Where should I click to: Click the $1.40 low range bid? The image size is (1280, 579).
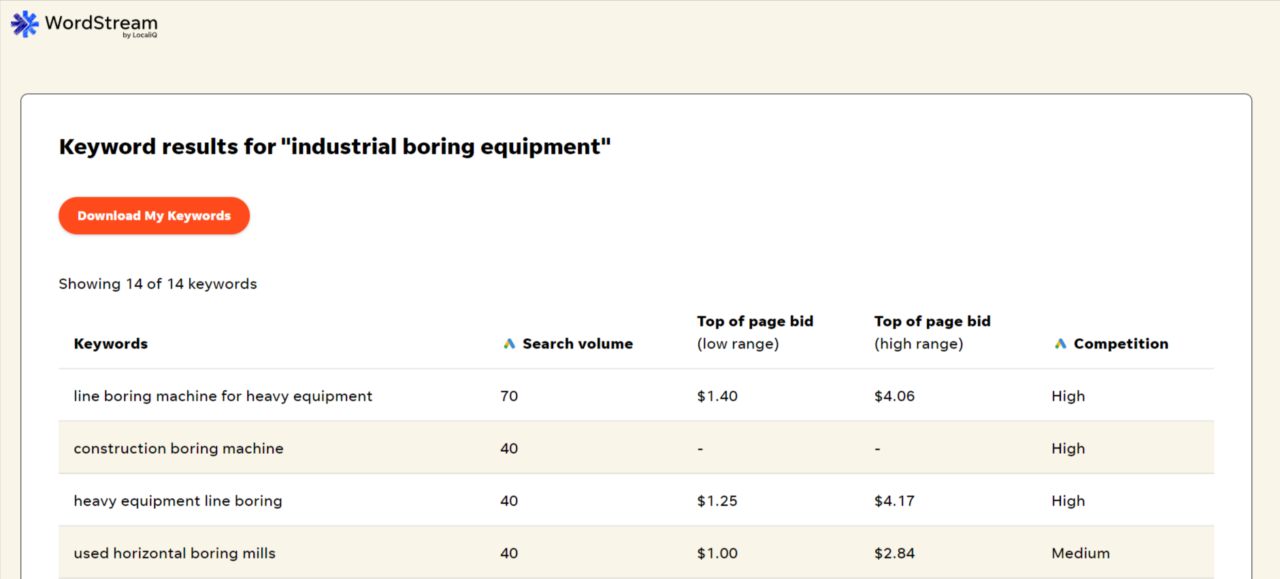click(717, 396)
